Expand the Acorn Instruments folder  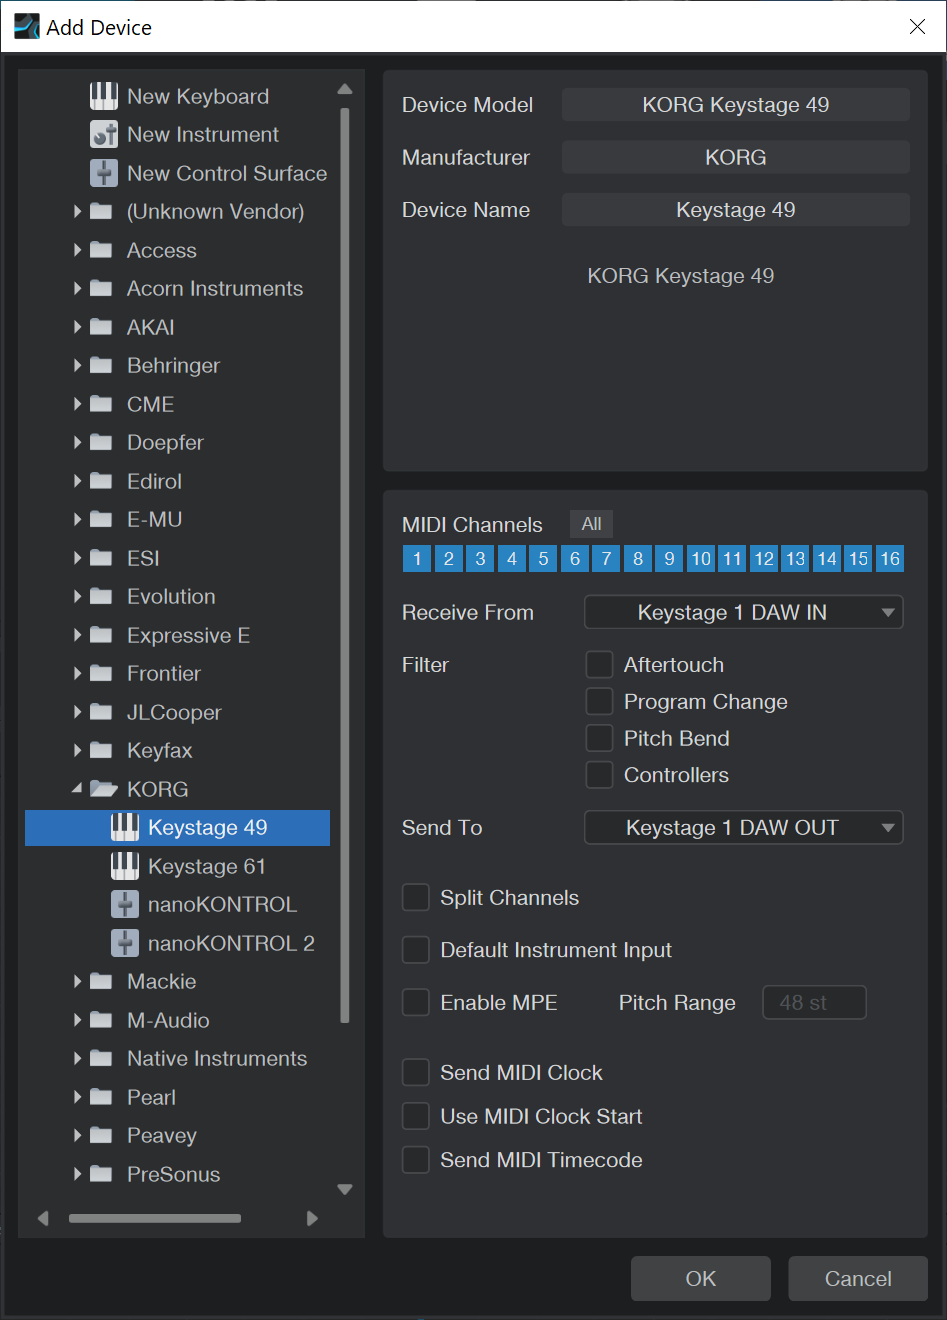[77, 288]
